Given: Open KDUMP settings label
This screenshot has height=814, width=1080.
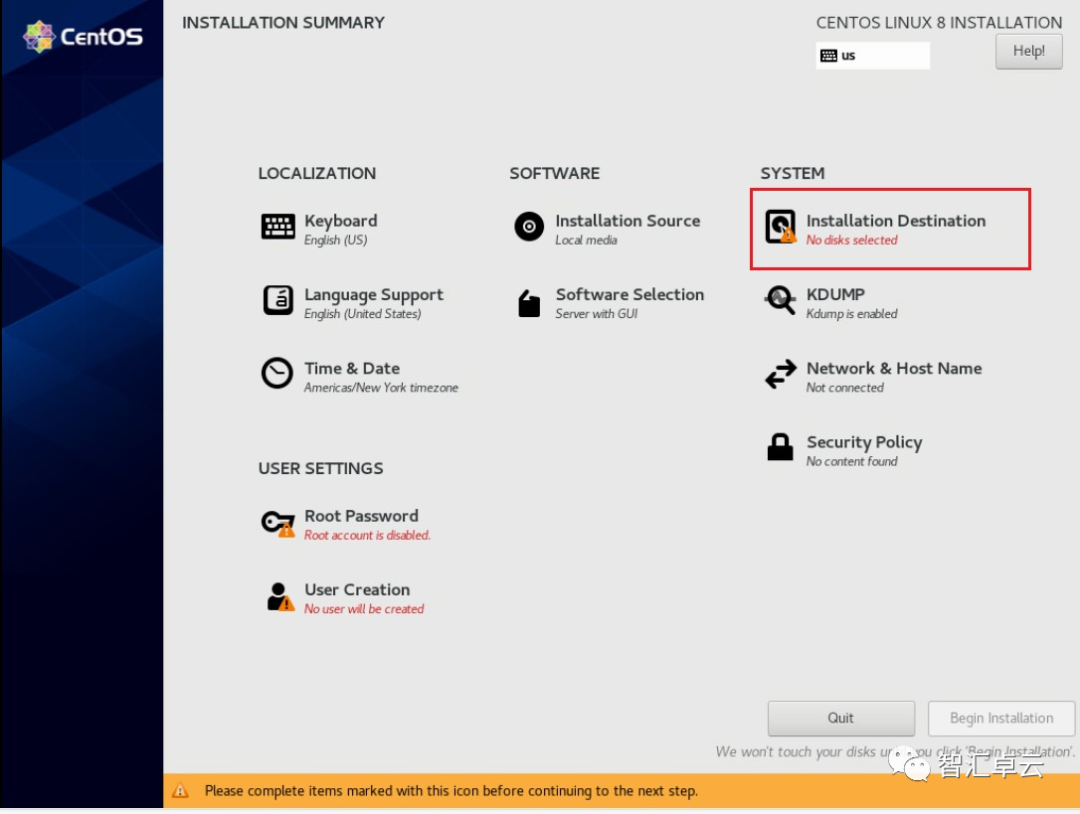Looking at the screenshot, I should click(x=835, y=295).
